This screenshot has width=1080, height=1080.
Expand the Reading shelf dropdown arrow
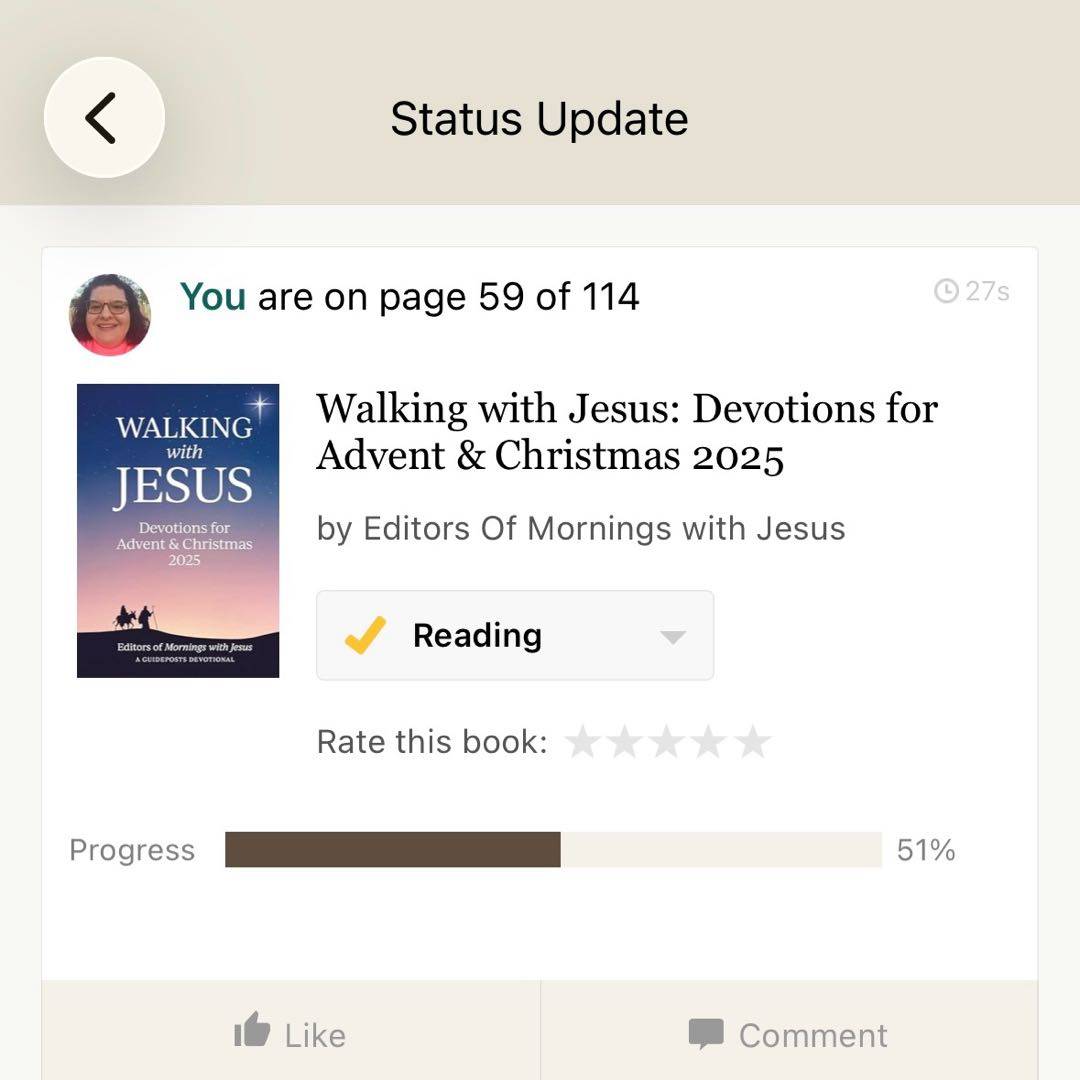[x=673, y=637]
